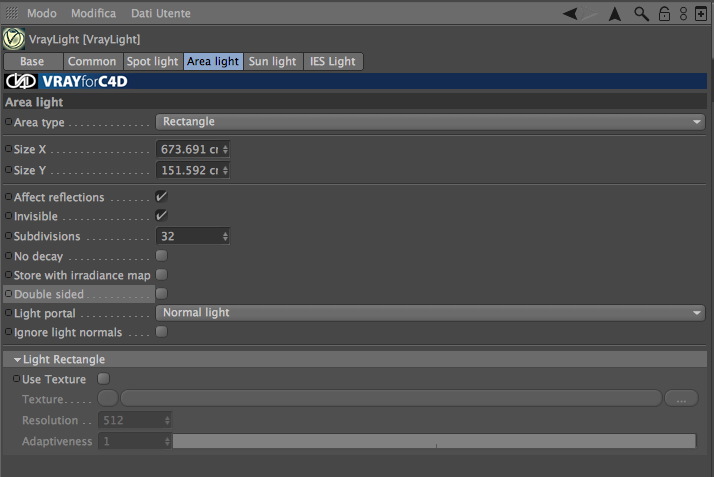Open the search magnifier icon
The image size is (714, 477).
point(641,14)
